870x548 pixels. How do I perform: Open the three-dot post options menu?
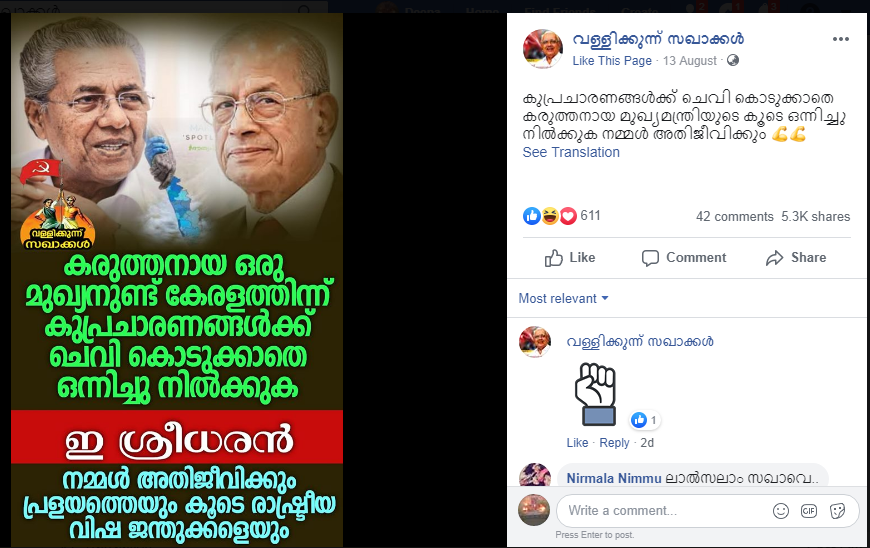[841, 39]
